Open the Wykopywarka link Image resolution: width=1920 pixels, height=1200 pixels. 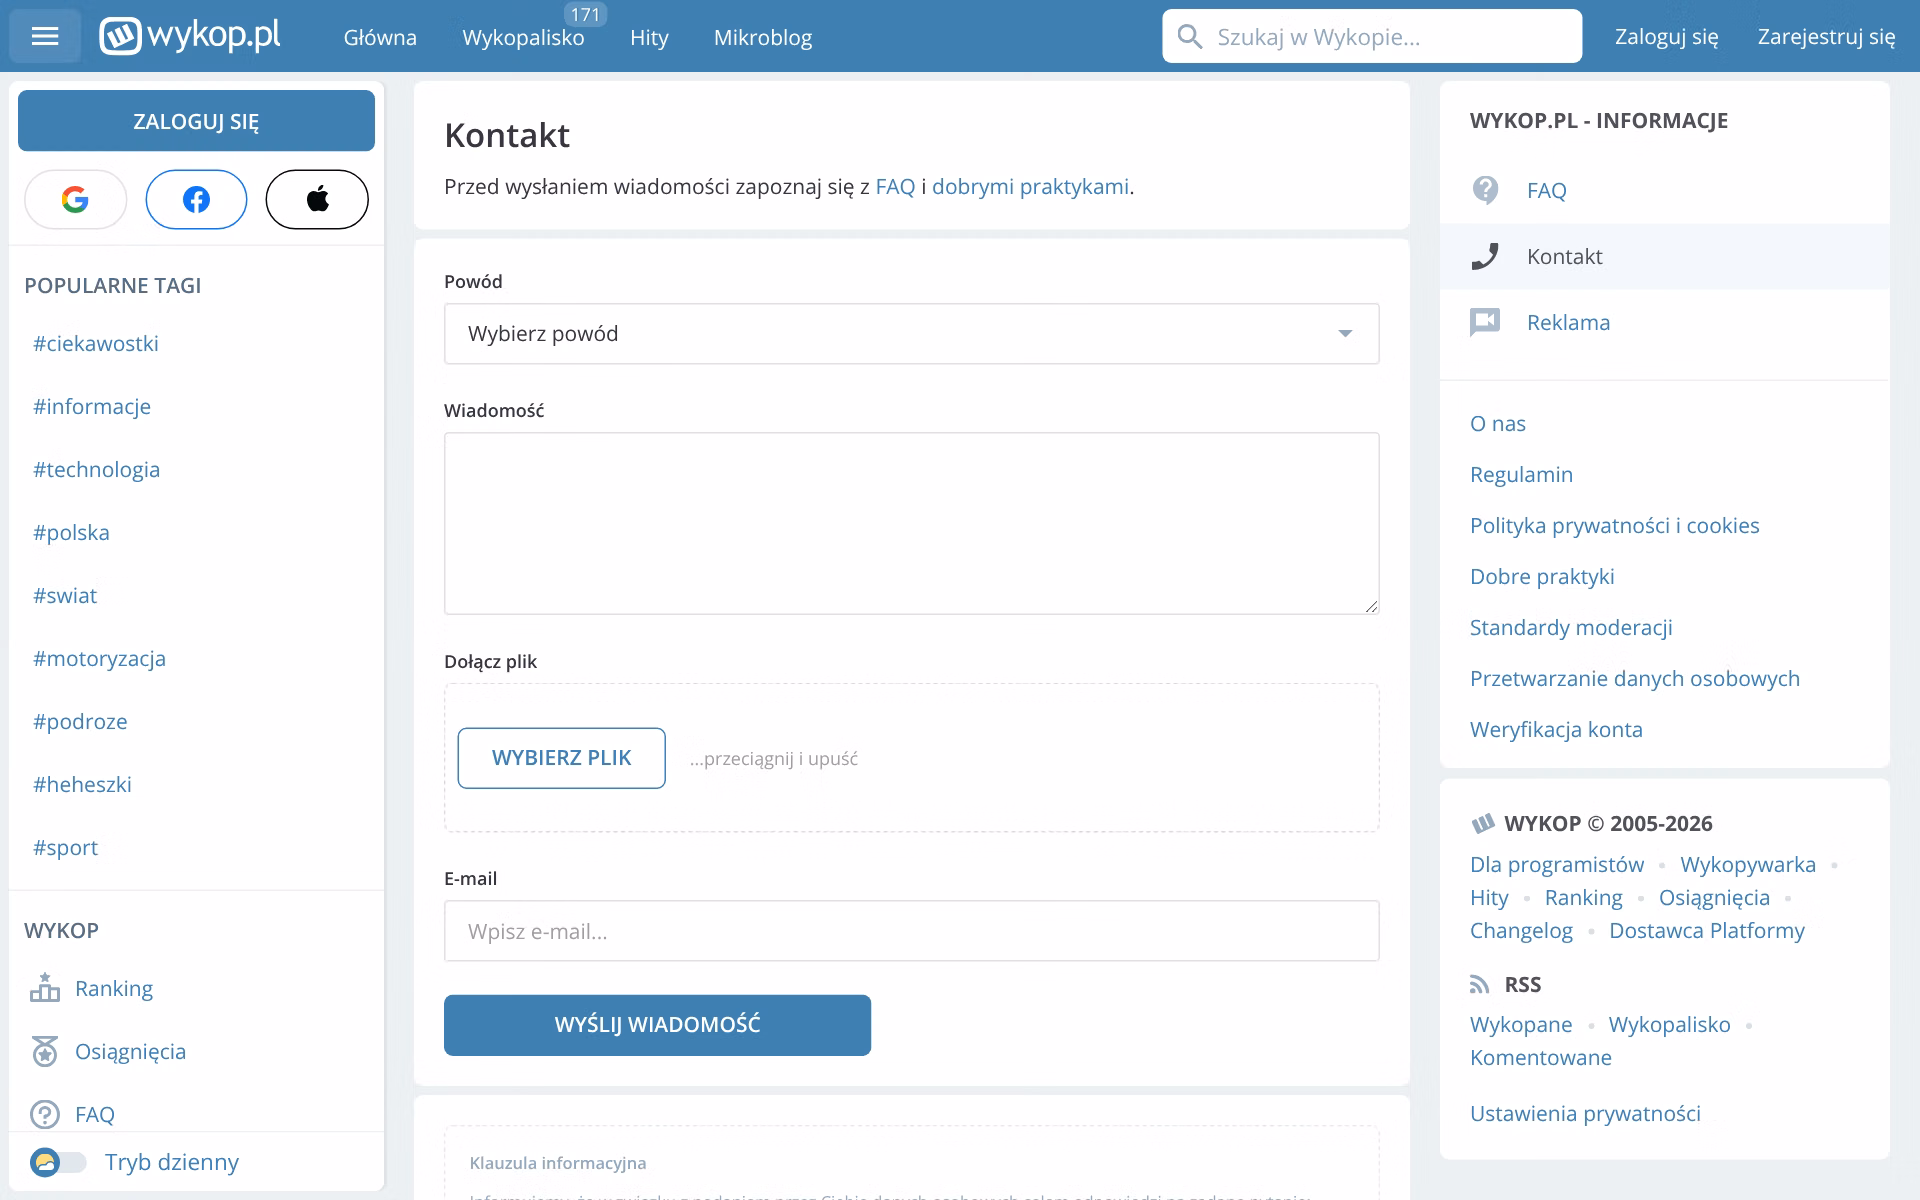pyautogui.click(x=1748, y=864)
